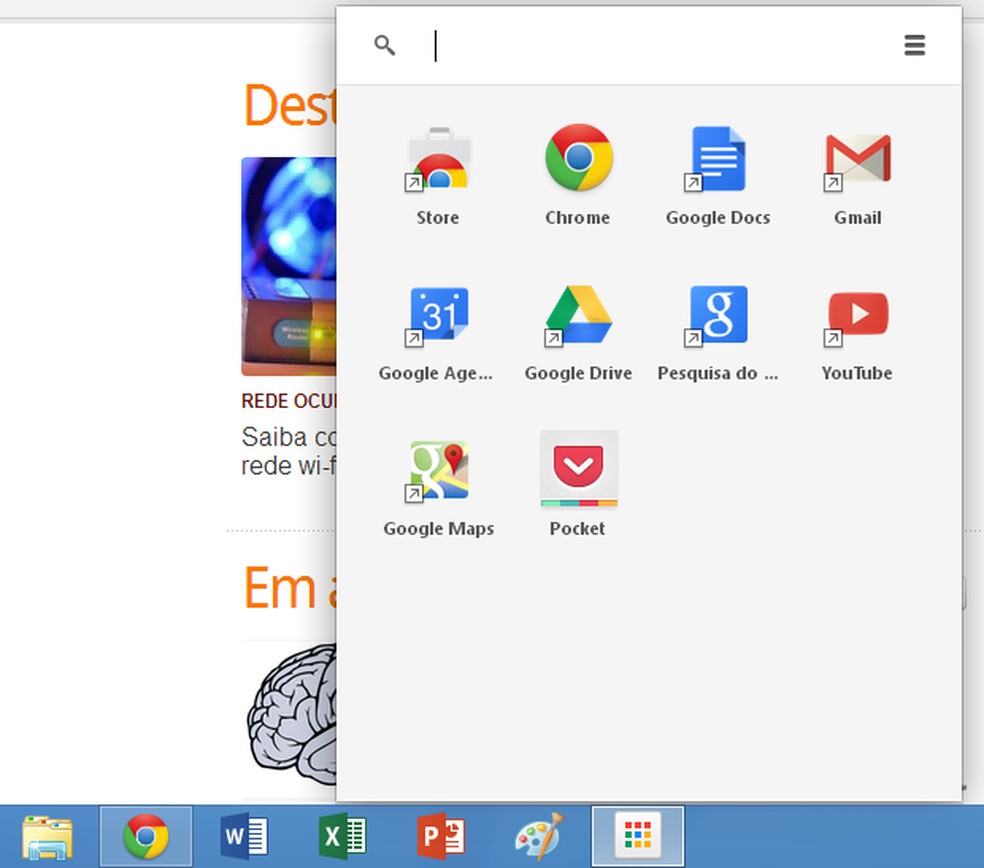This screenshot has height=868, width=984.
Task: Open Google Docs from the launcher
Action: click(717, 160)
